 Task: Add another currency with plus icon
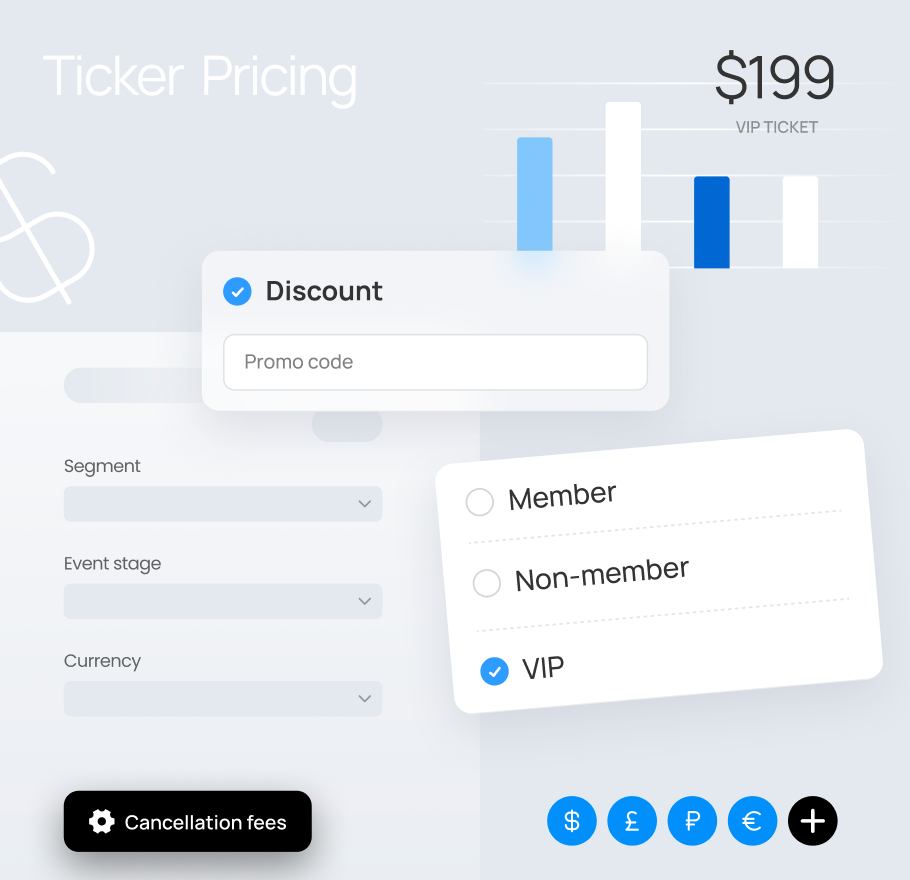(812, 821)
